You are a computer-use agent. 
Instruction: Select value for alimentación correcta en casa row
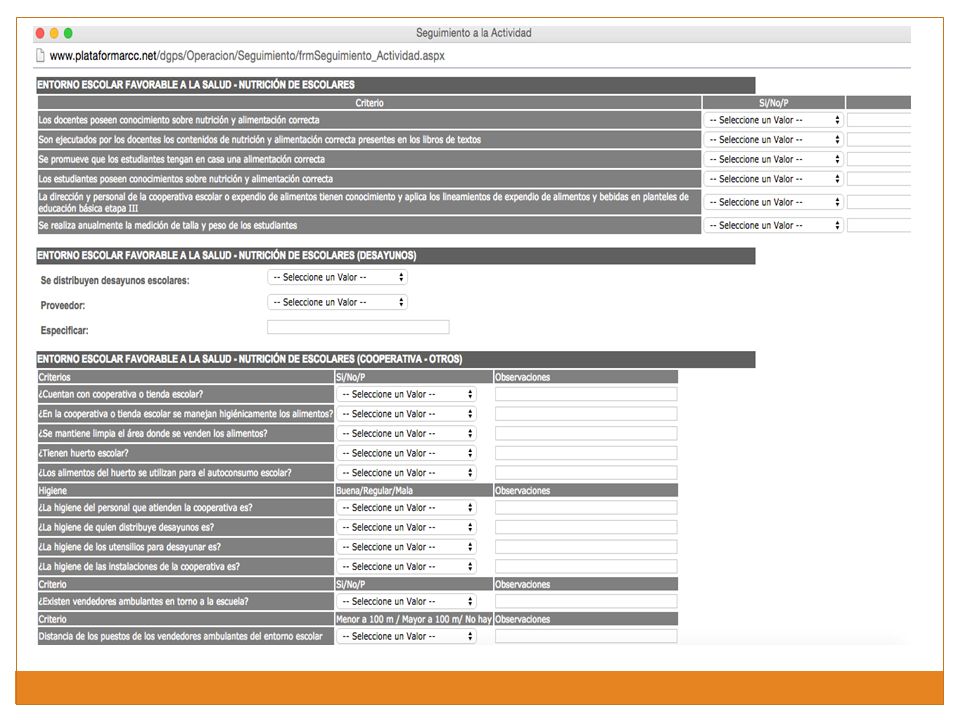click(x=774, y=159)
